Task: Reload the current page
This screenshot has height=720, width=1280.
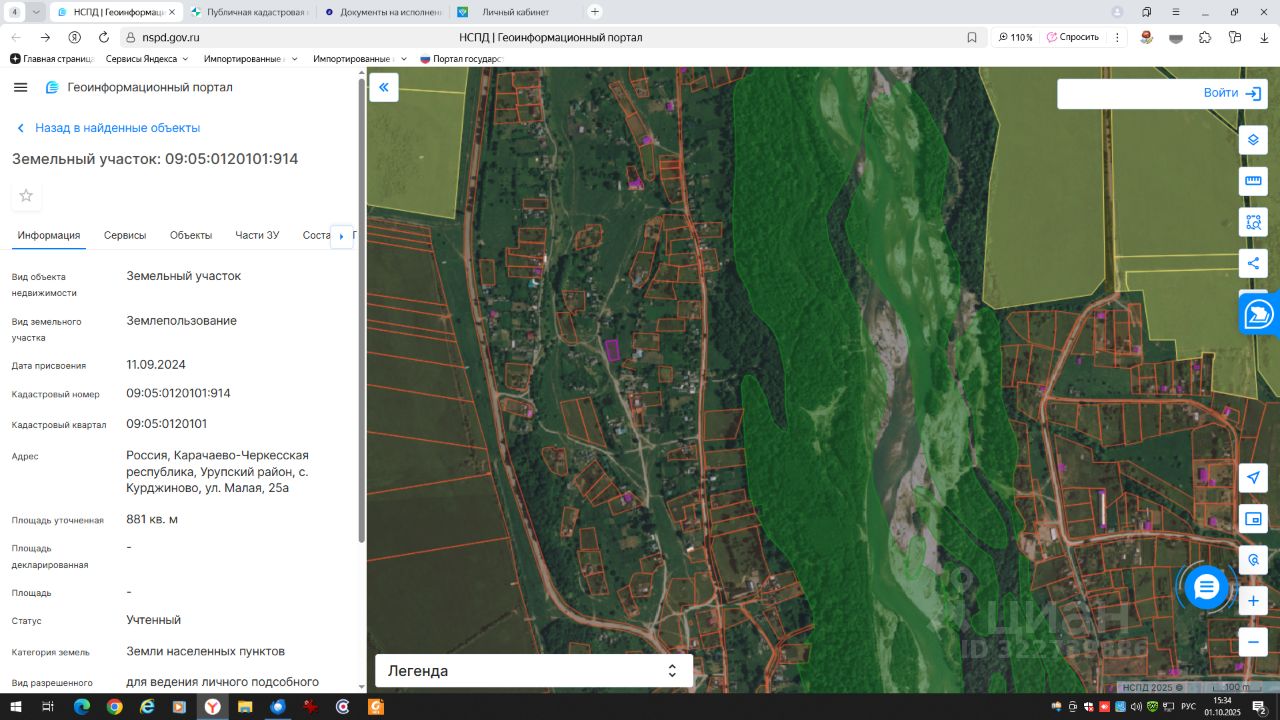Action: click(103, 37)
